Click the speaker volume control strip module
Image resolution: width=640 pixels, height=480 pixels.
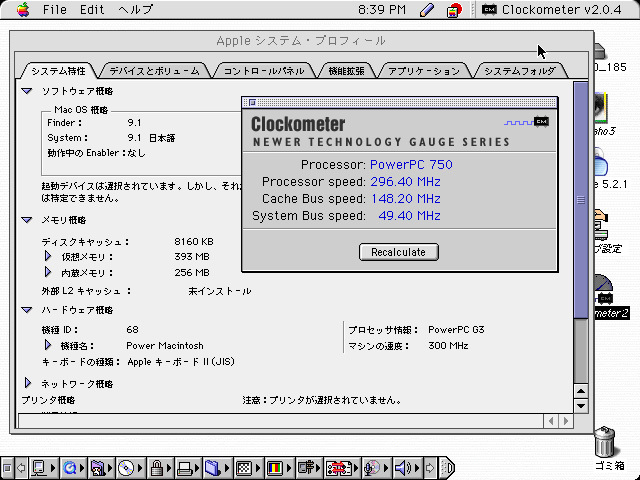point(404,467)
